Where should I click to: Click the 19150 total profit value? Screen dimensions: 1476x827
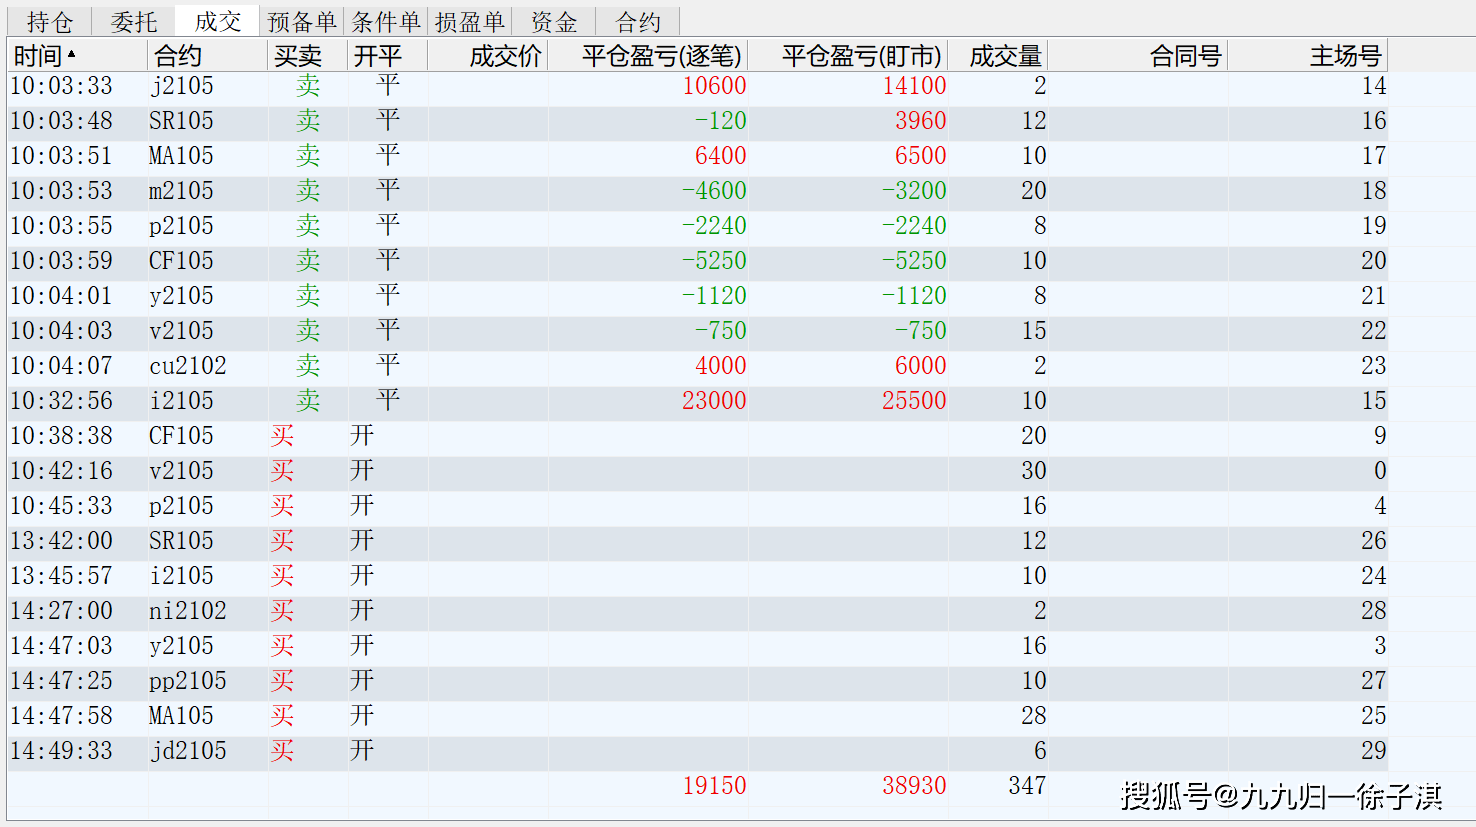714,786
